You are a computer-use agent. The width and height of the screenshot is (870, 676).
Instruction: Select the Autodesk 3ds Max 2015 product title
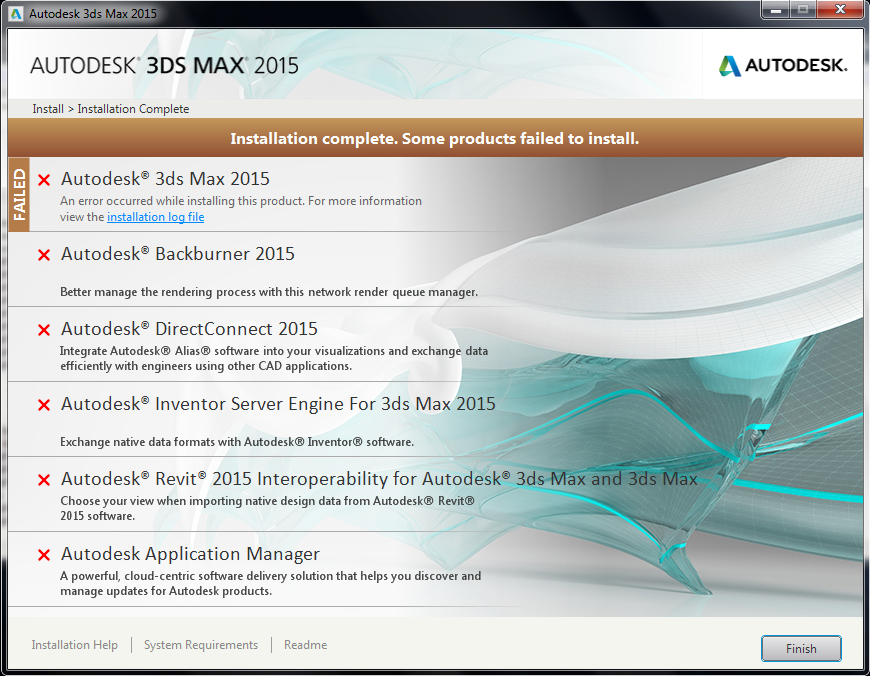click(x=165, y=179)
